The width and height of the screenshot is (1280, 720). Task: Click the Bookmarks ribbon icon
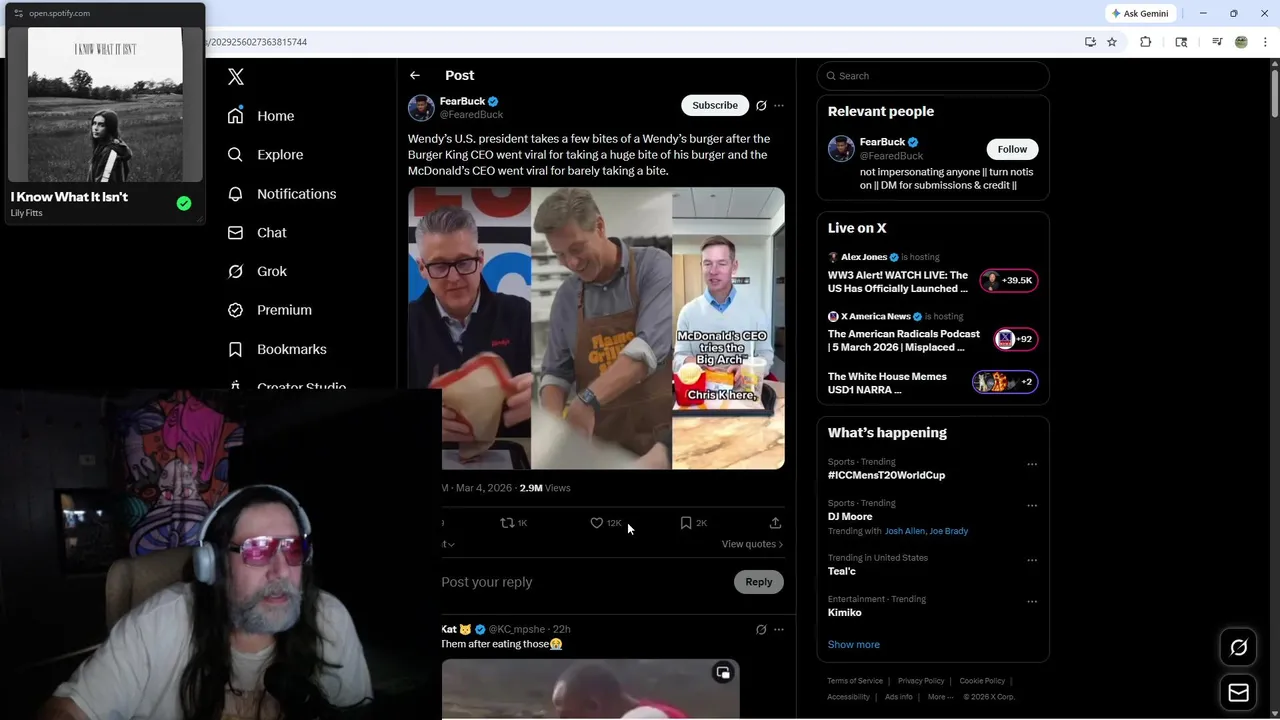[235, 349]
